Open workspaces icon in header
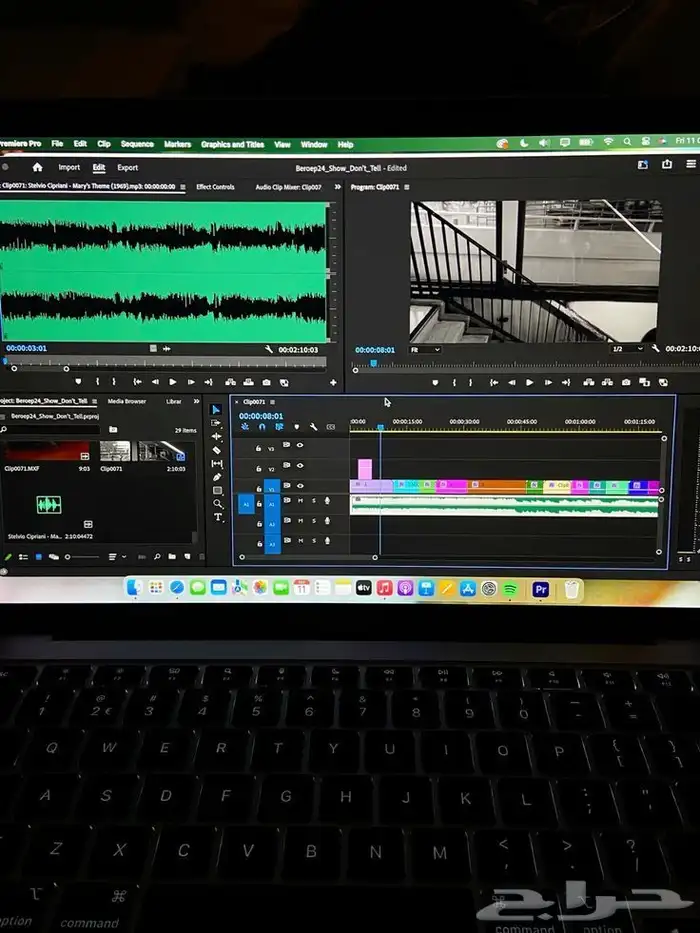700x933 pixels. pos(643,165)
